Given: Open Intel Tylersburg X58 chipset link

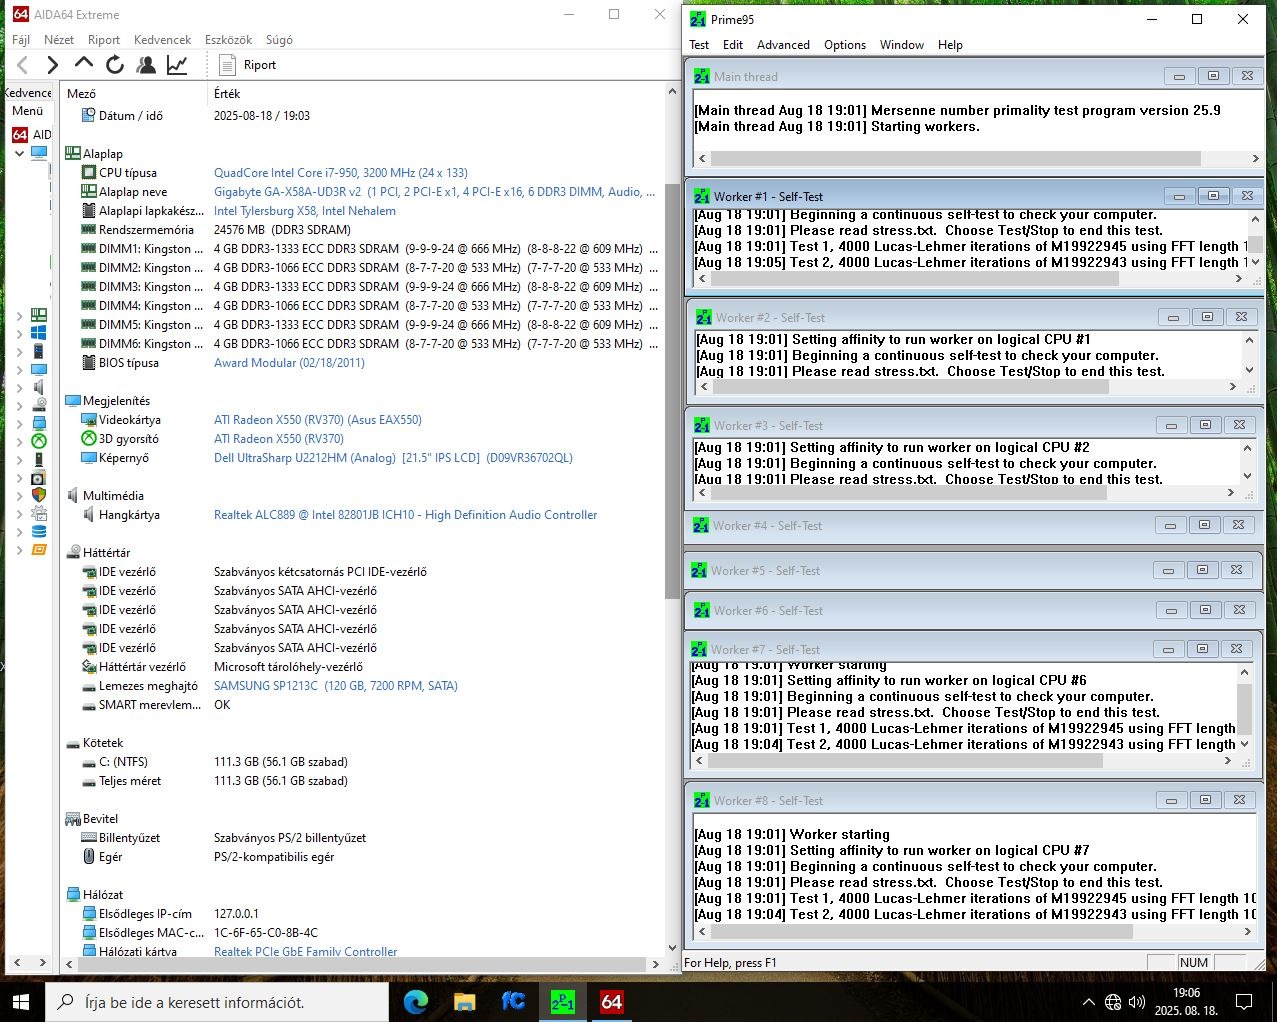Looking at the screenshot, I should [x=305, y=211].
